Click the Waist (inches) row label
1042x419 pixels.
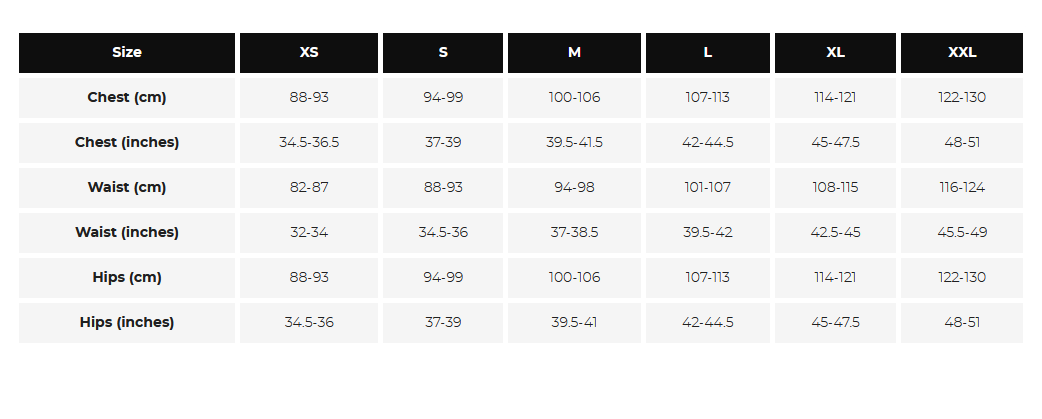tap(127, 233)
